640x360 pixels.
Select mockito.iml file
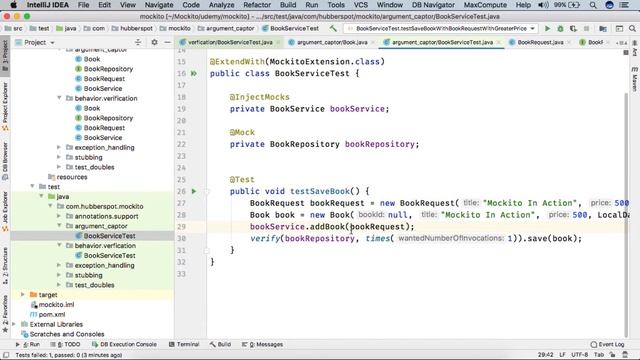click(x=56, y=304)
